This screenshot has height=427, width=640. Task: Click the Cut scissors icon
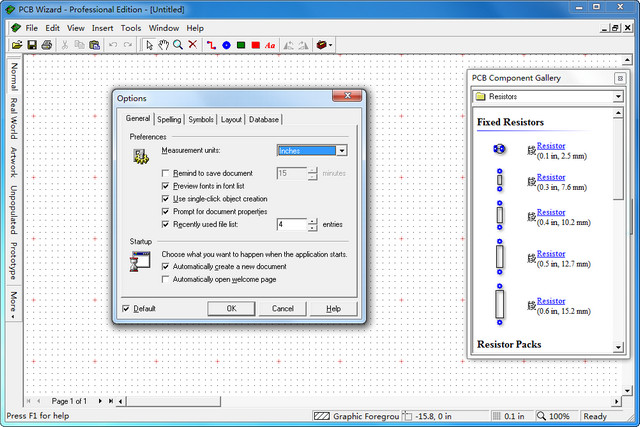(x=64, y=45)
